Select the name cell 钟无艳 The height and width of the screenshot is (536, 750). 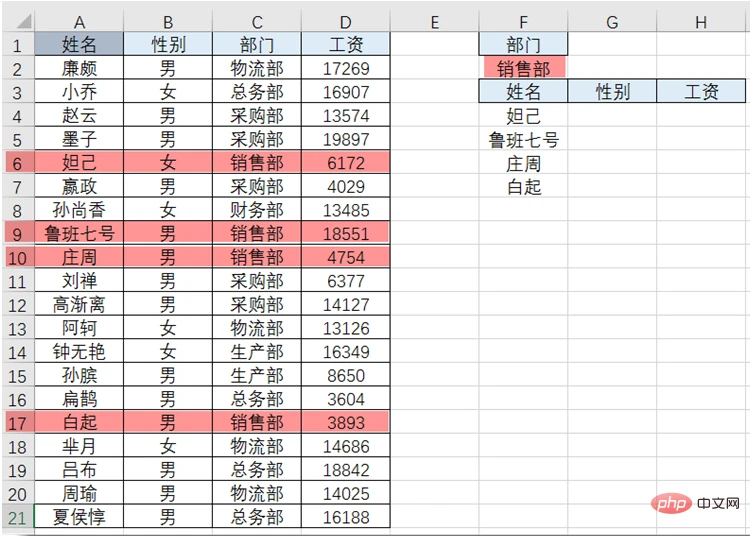[79, 352]
